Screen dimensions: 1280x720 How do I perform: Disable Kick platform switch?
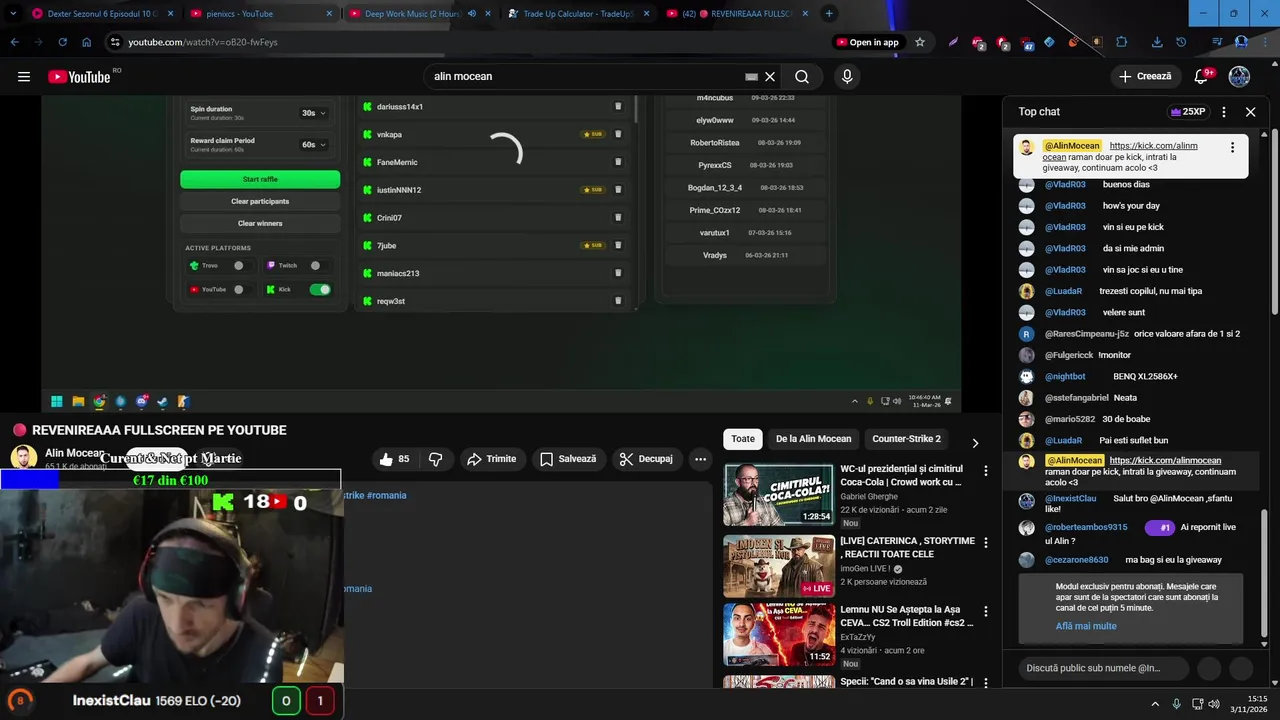point(320,290)
